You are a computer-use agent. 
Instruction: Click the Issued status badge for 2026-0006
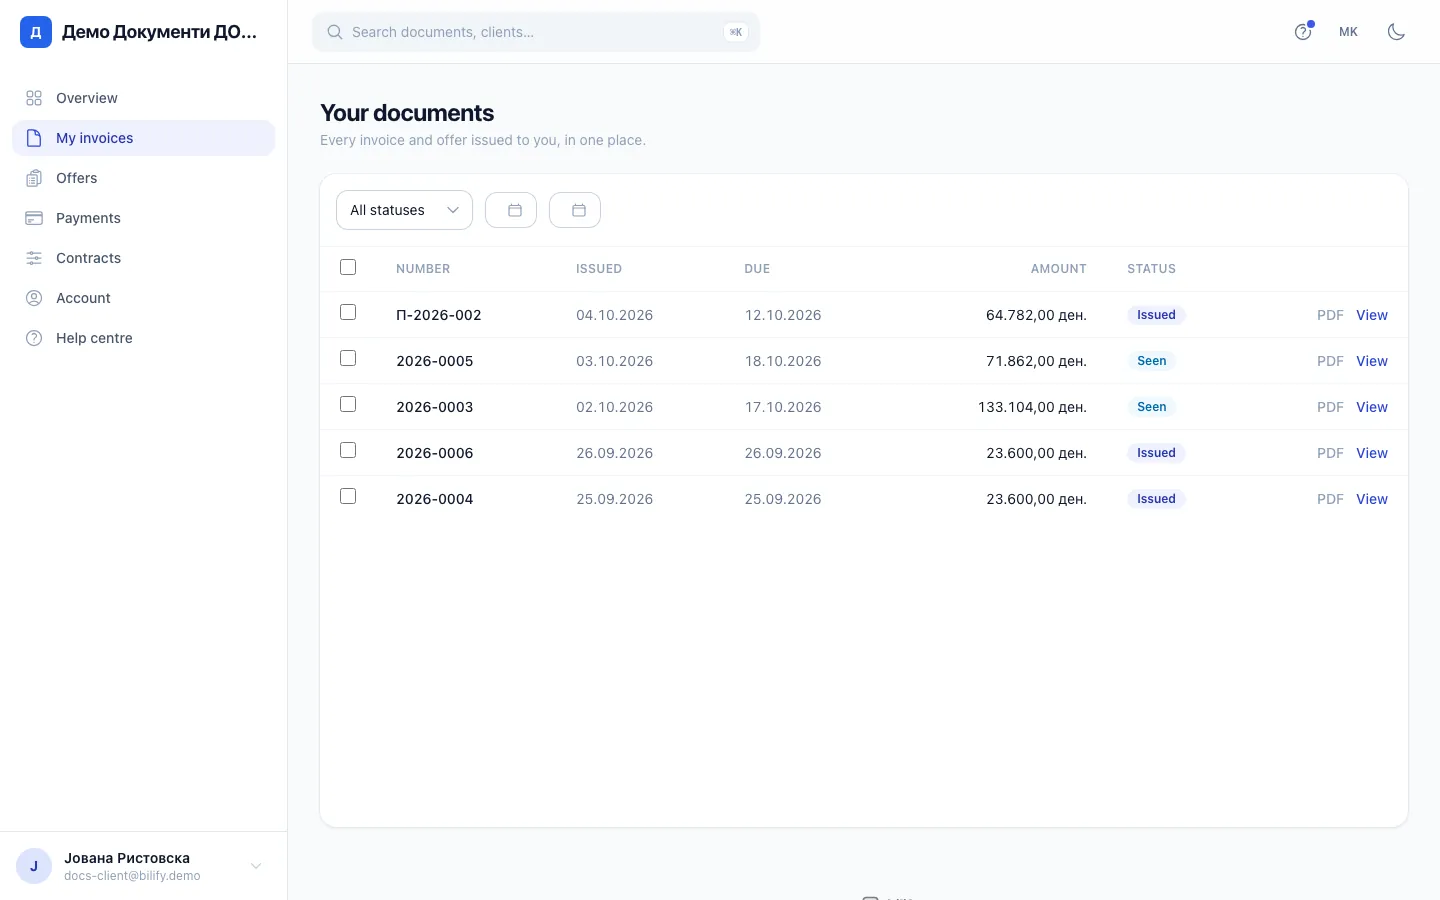(1156, 453)
